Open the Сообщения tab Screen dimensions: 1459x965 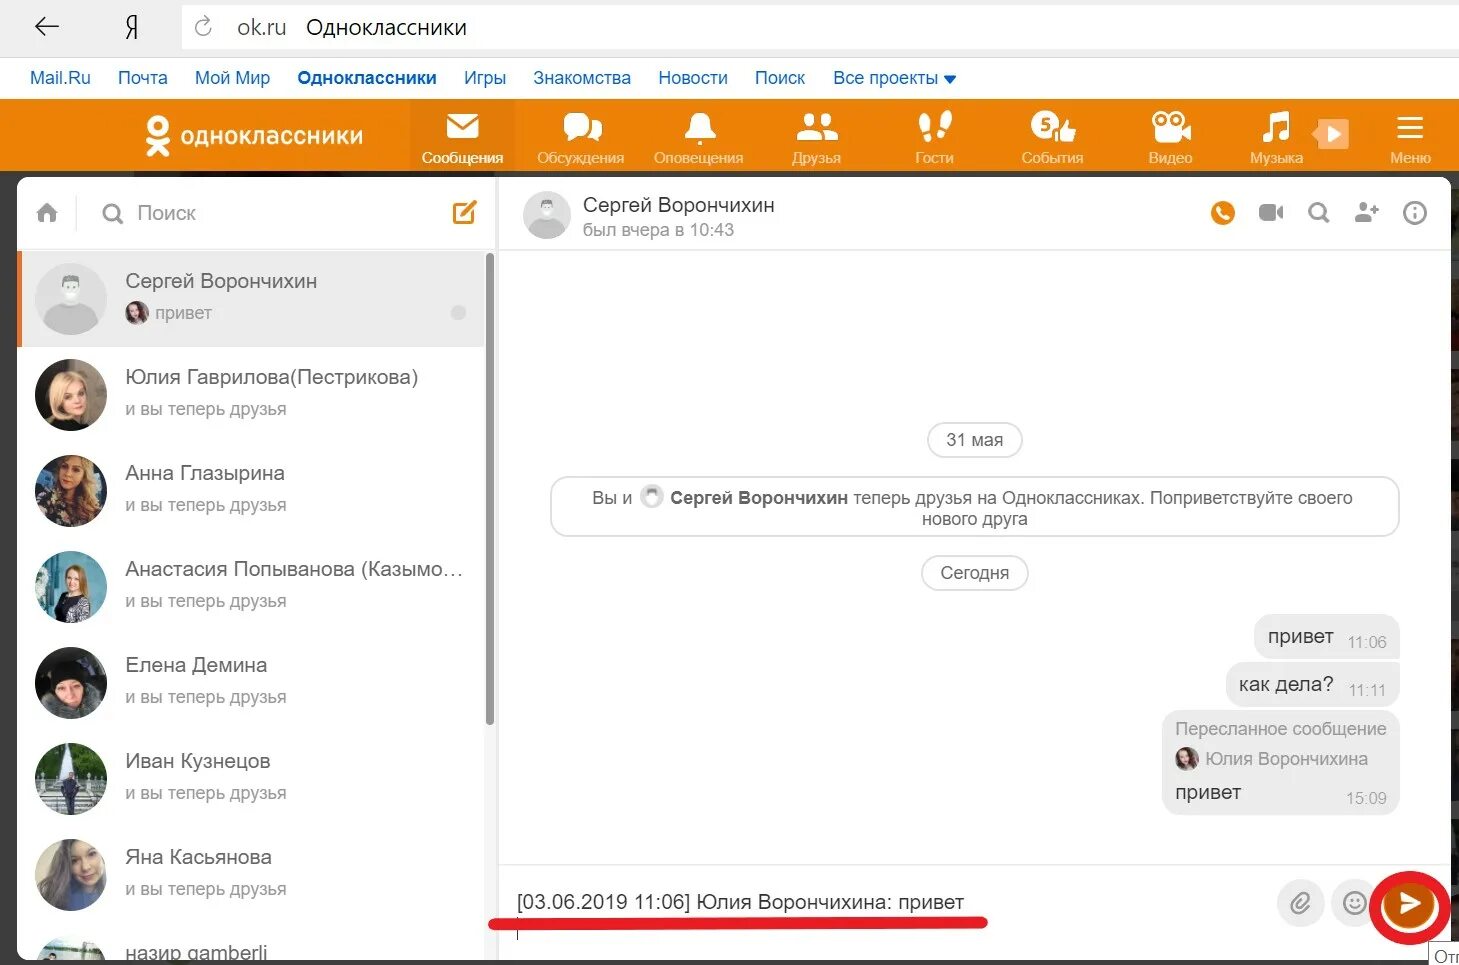(462, 136)
